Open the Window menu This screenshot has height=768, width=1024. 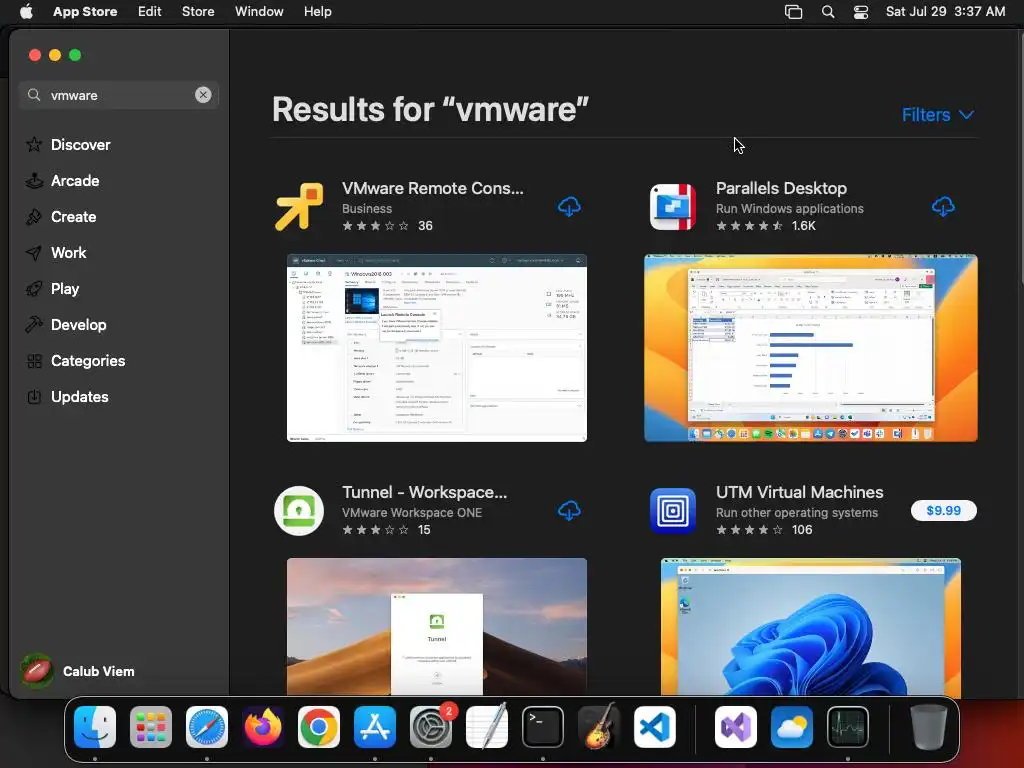(x=259, y=12)
